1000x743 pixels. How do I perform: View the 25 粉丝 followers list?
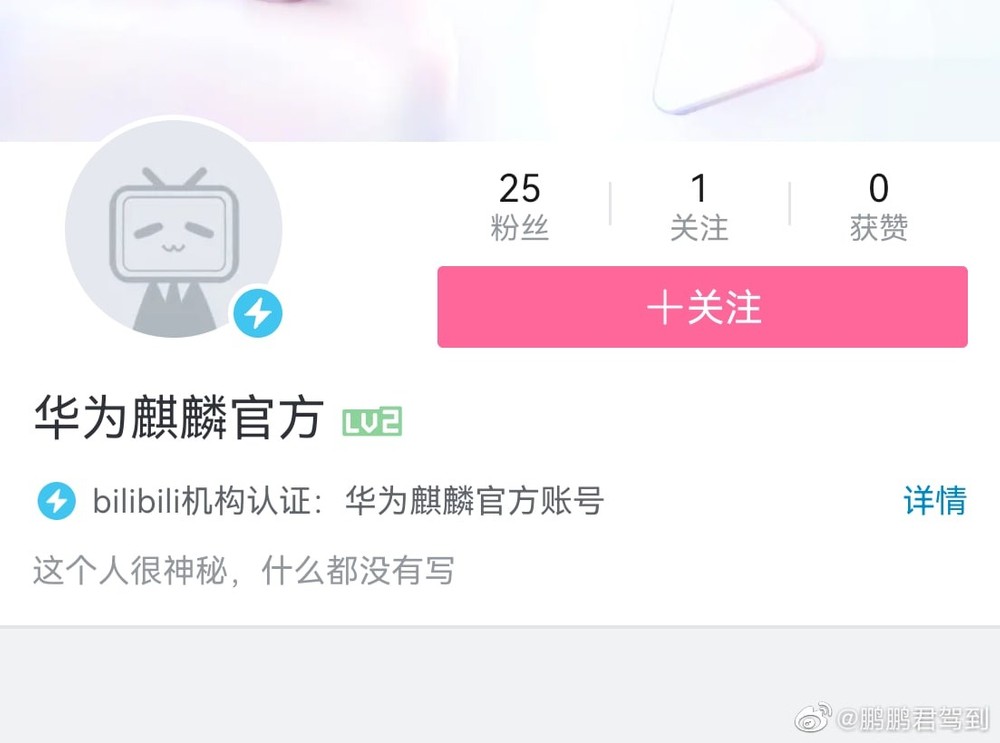(x=520, y=205)
